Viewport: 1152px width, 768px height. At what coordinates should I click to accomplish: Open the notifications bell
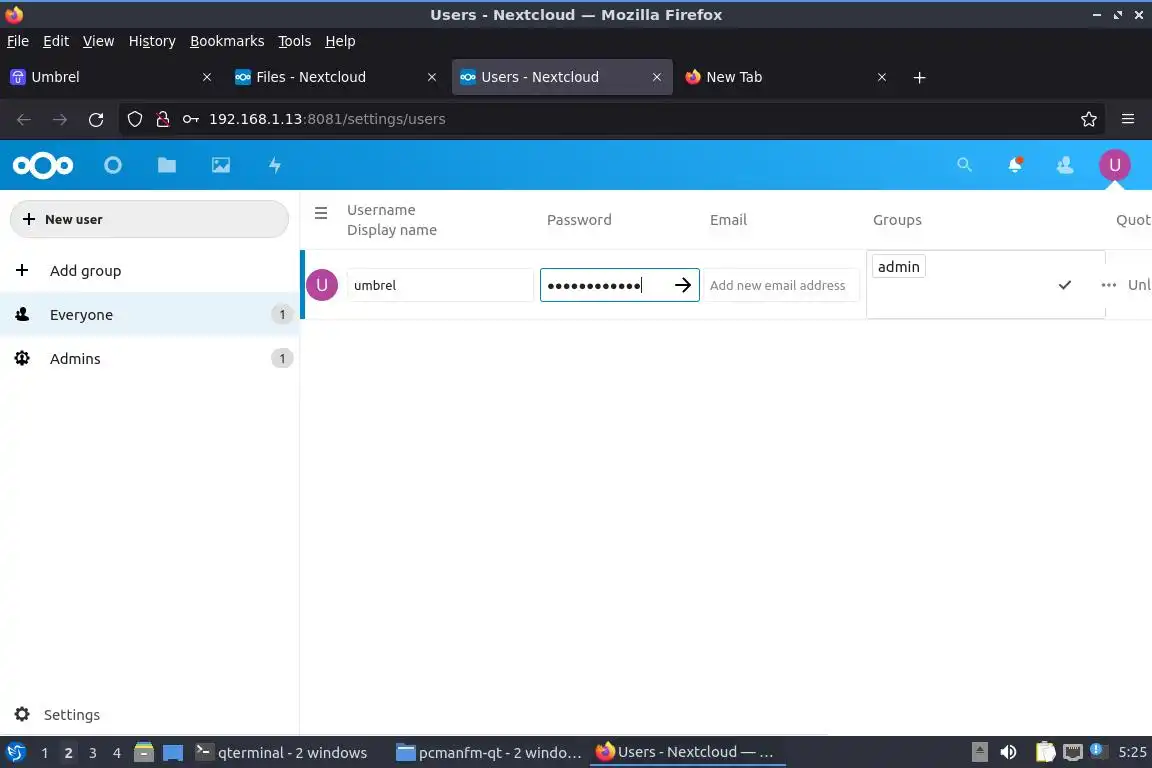(x=1015, y=165)
